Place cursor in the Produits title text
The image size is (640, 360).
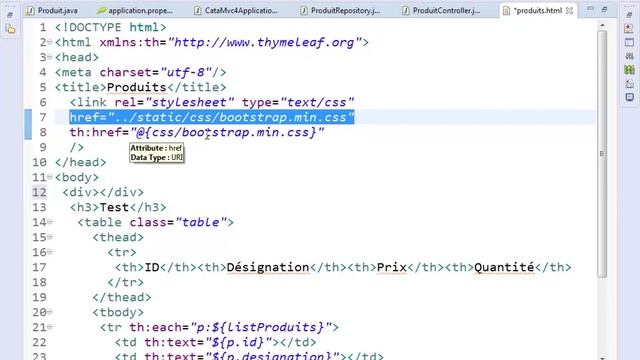(x=136, y=87)
